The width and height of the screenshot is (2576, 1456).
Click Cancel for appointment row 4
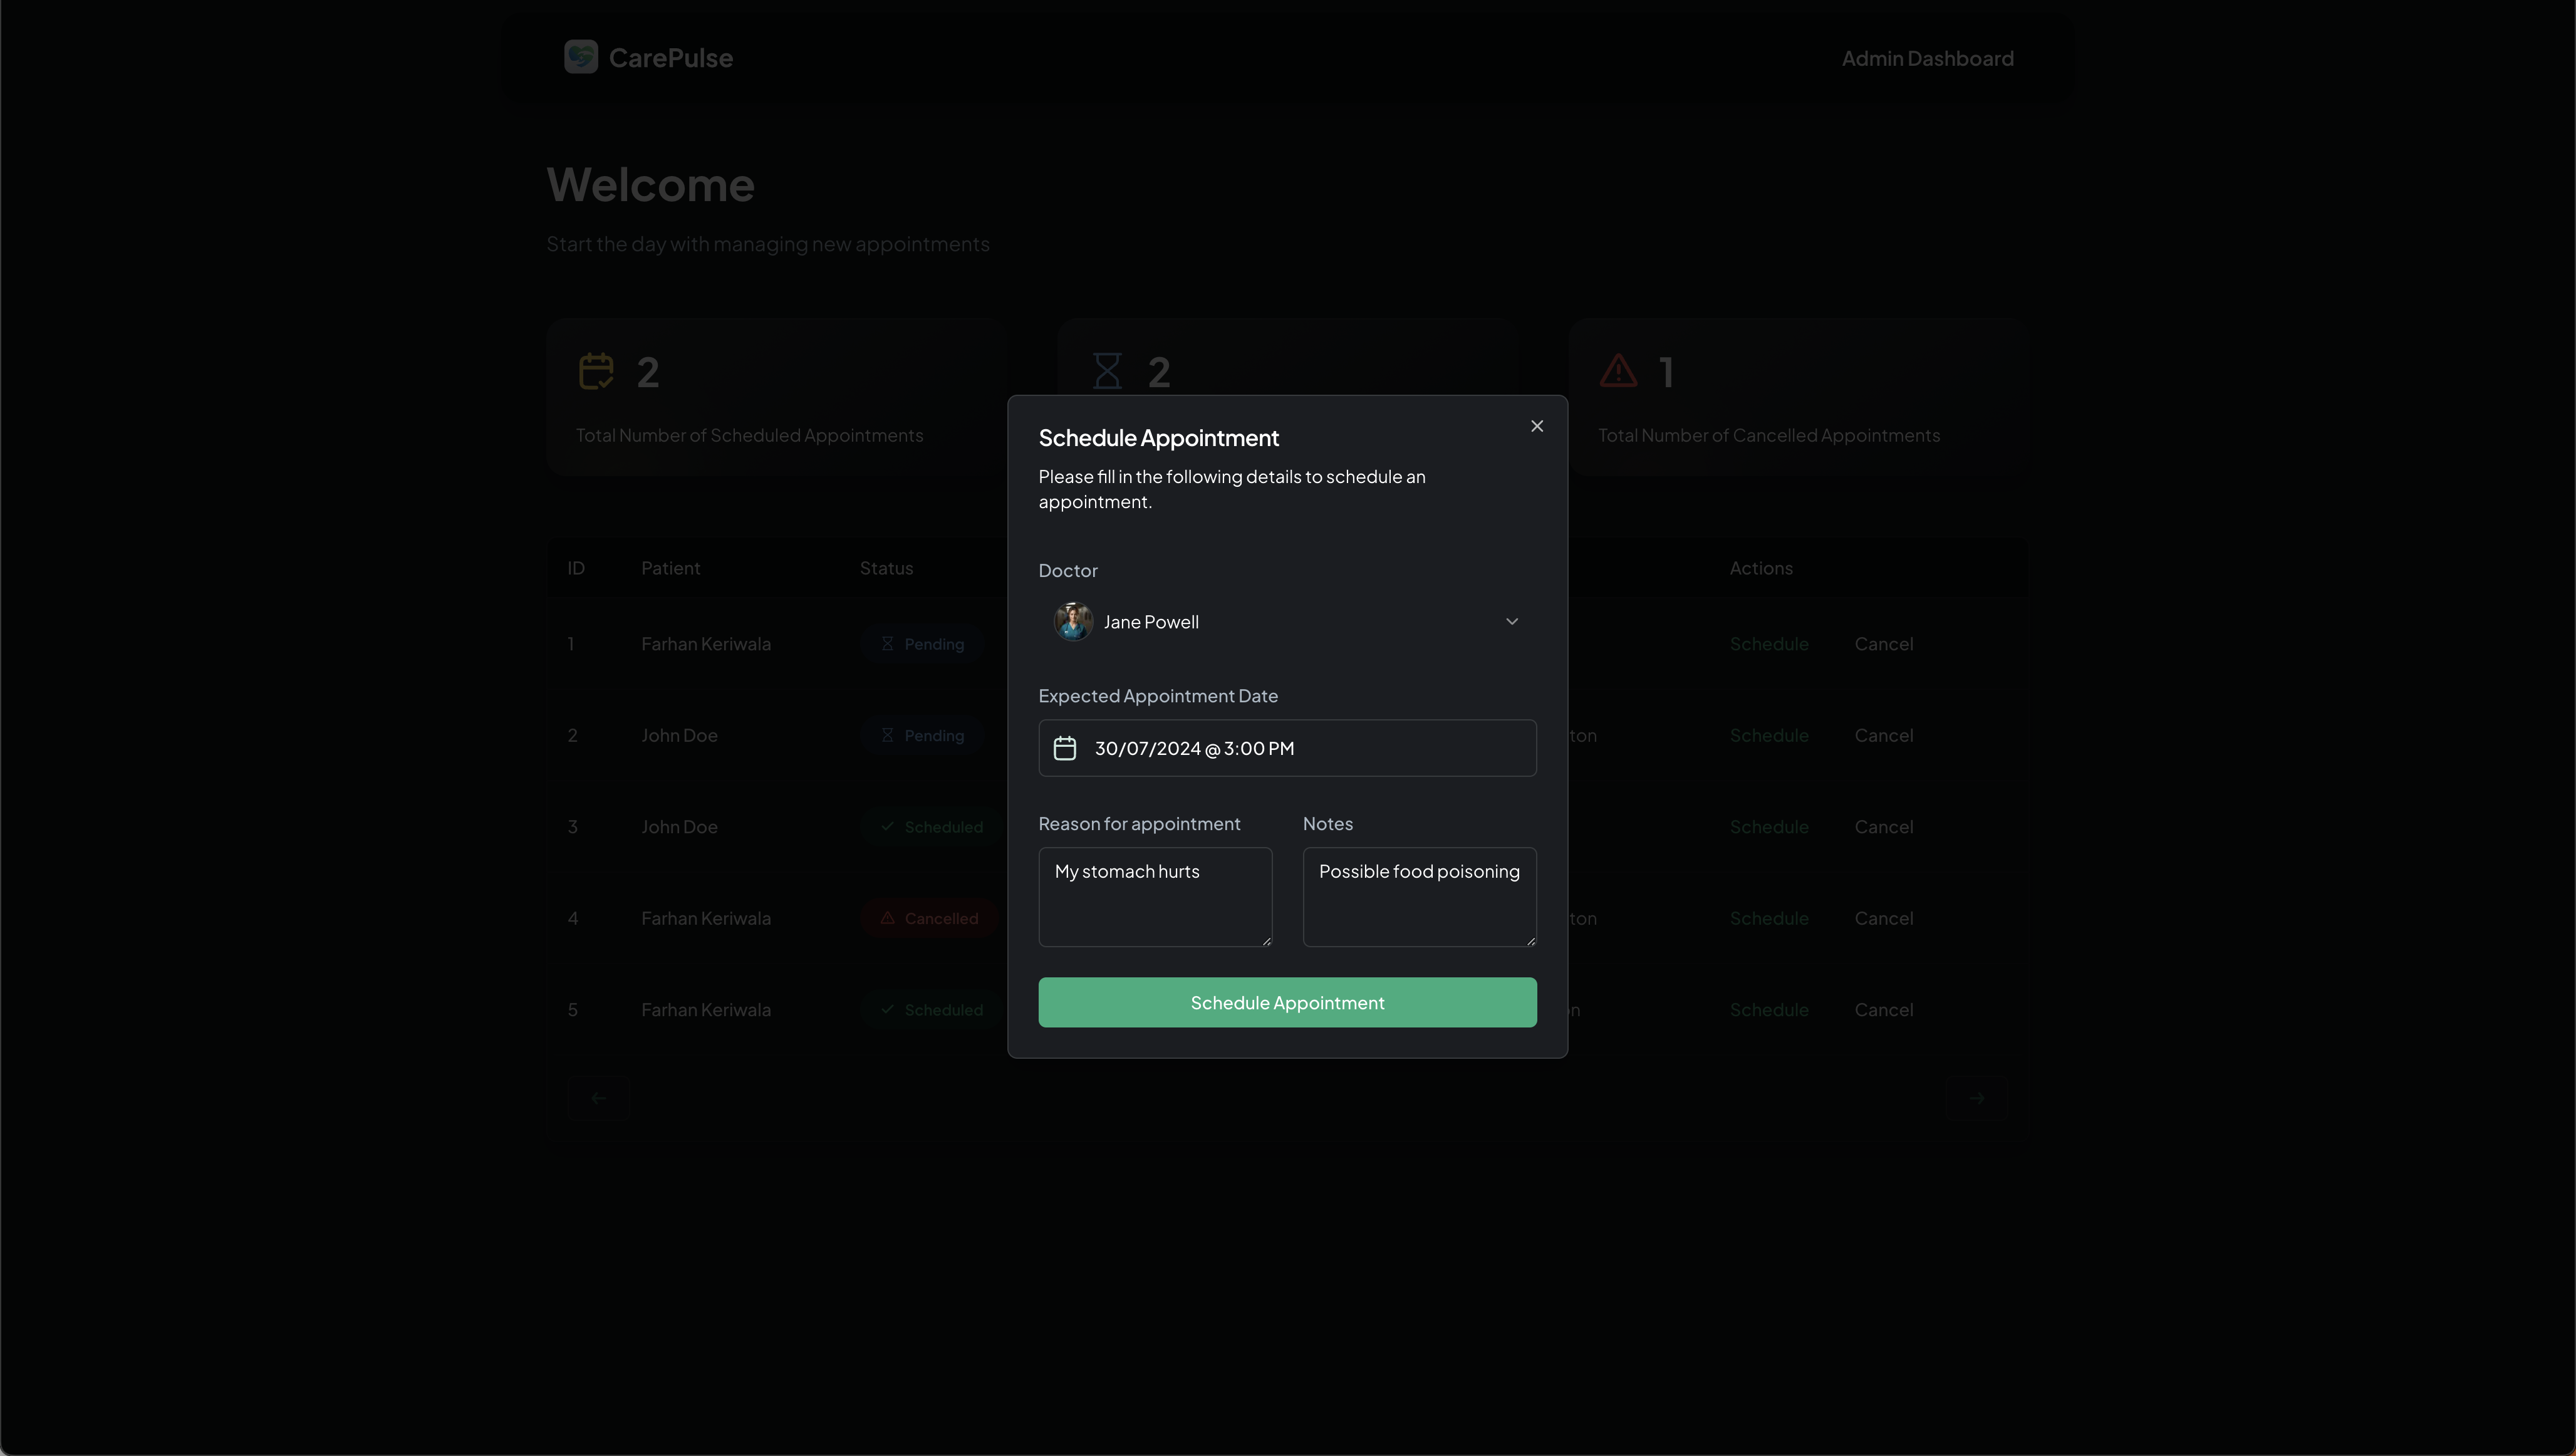point(1884,919)
